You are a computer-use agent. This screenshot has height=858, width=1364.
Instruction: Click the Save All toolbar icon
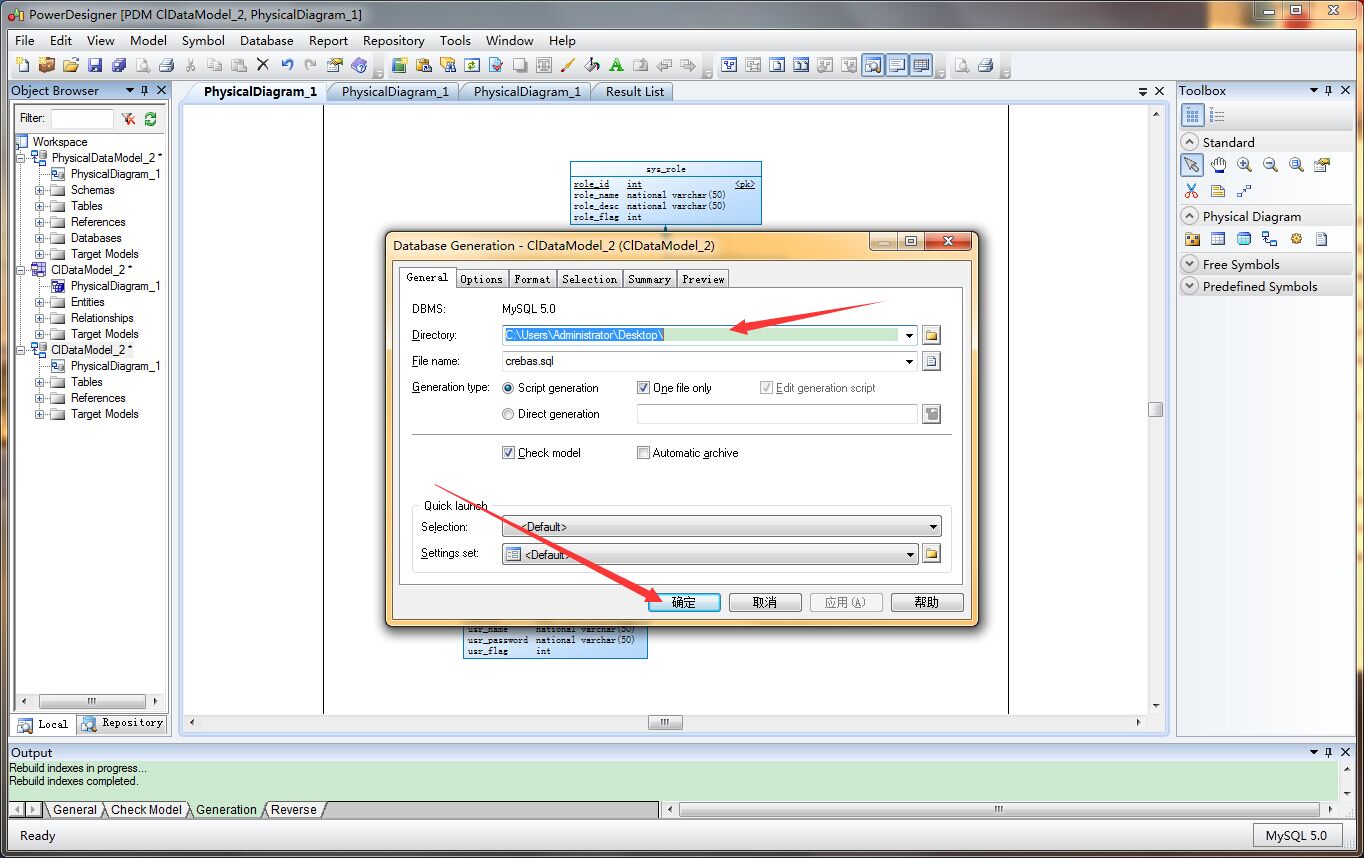(x=119, y=65)
